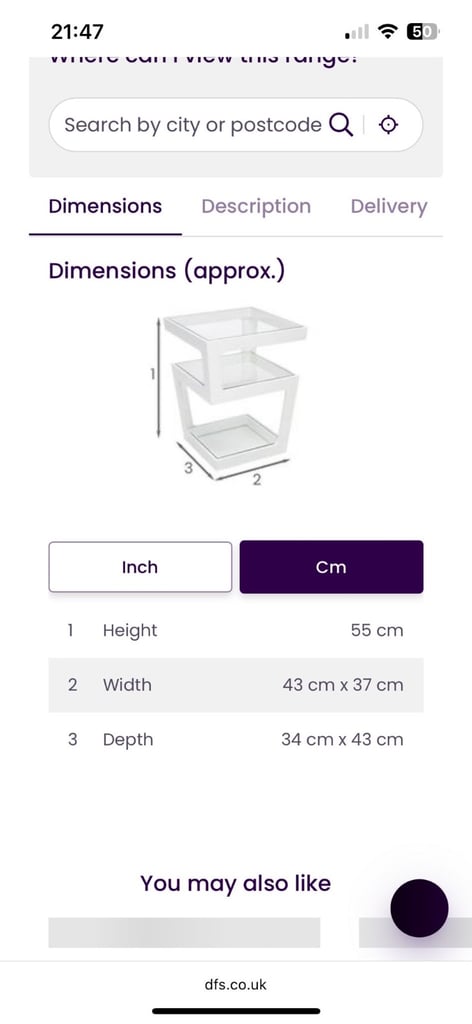Select the Width 43 cm x 37 cm row
This screenshot has height=1024, width=472.
pos(236,685)
